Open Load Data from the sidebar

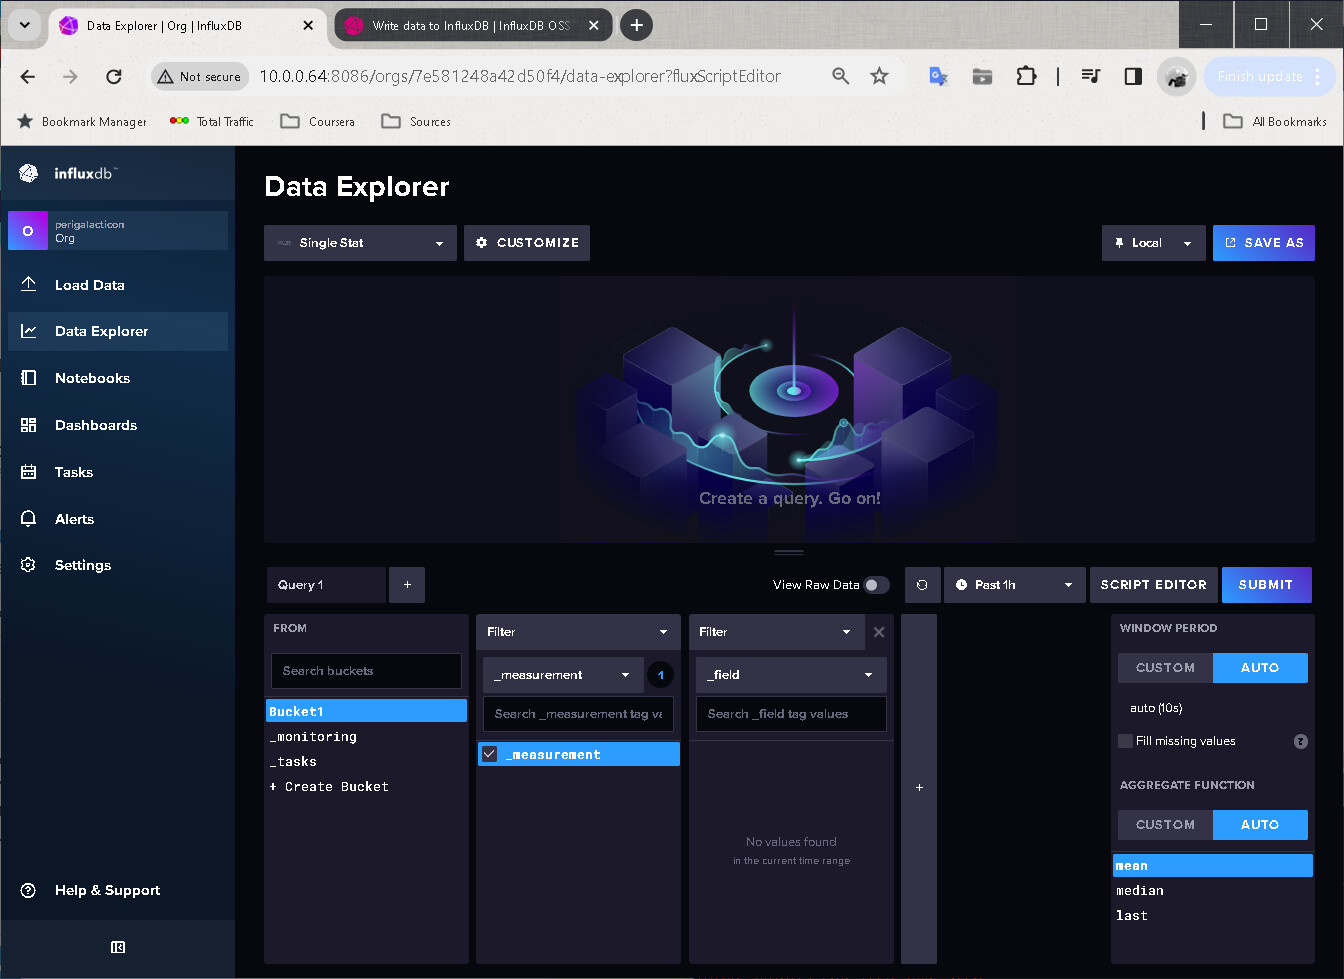point(89,285)
